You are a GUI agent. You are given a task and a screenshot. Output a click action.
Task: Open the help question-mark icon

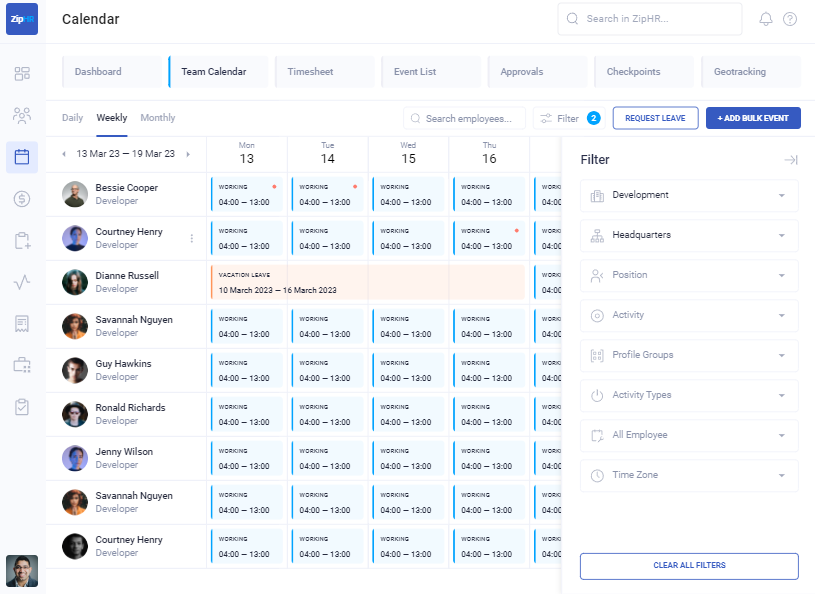click(x=789, y=19)
